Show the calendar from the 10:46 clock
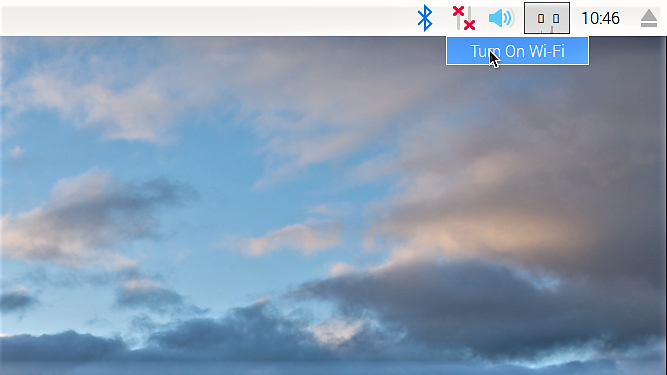 600,18
